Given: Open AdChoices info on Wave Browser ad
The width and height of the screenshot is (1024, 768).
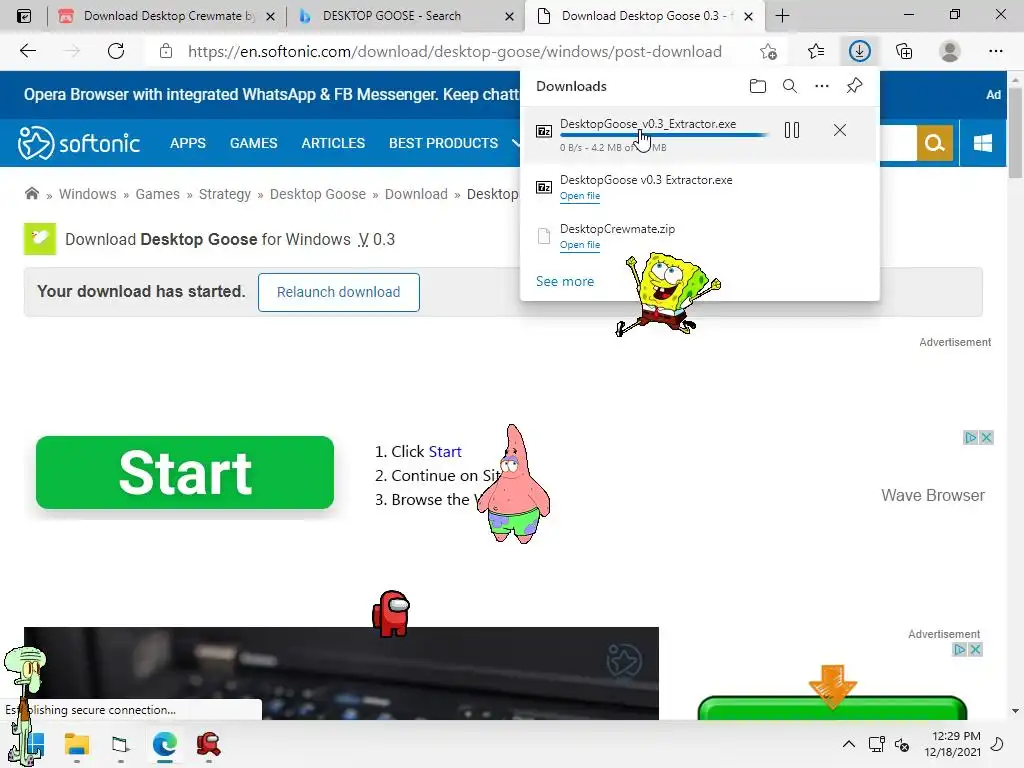Looking at the screenshot, I should [x=971, y=438].
